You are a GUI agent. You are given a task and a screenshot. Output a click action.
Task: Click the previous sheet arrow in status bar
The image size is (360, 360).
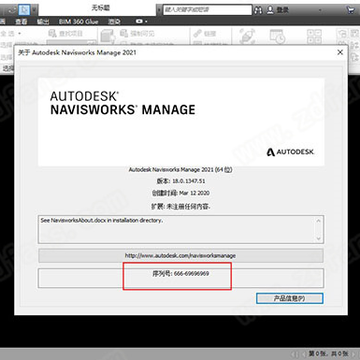click(x=303, y=354)
